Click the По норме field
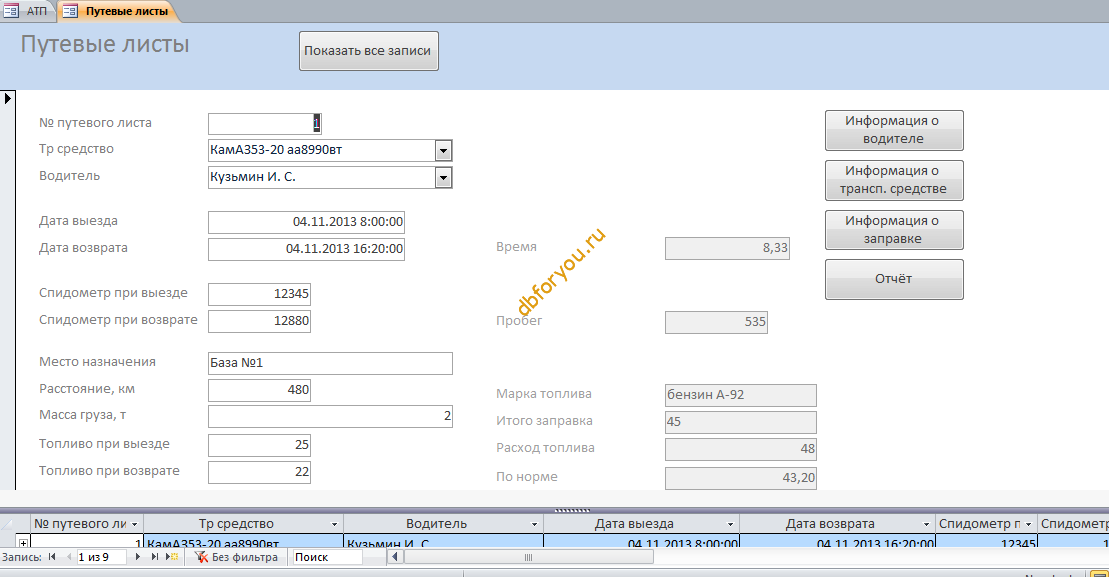1109x577 pixels. [x=741, y=478]
